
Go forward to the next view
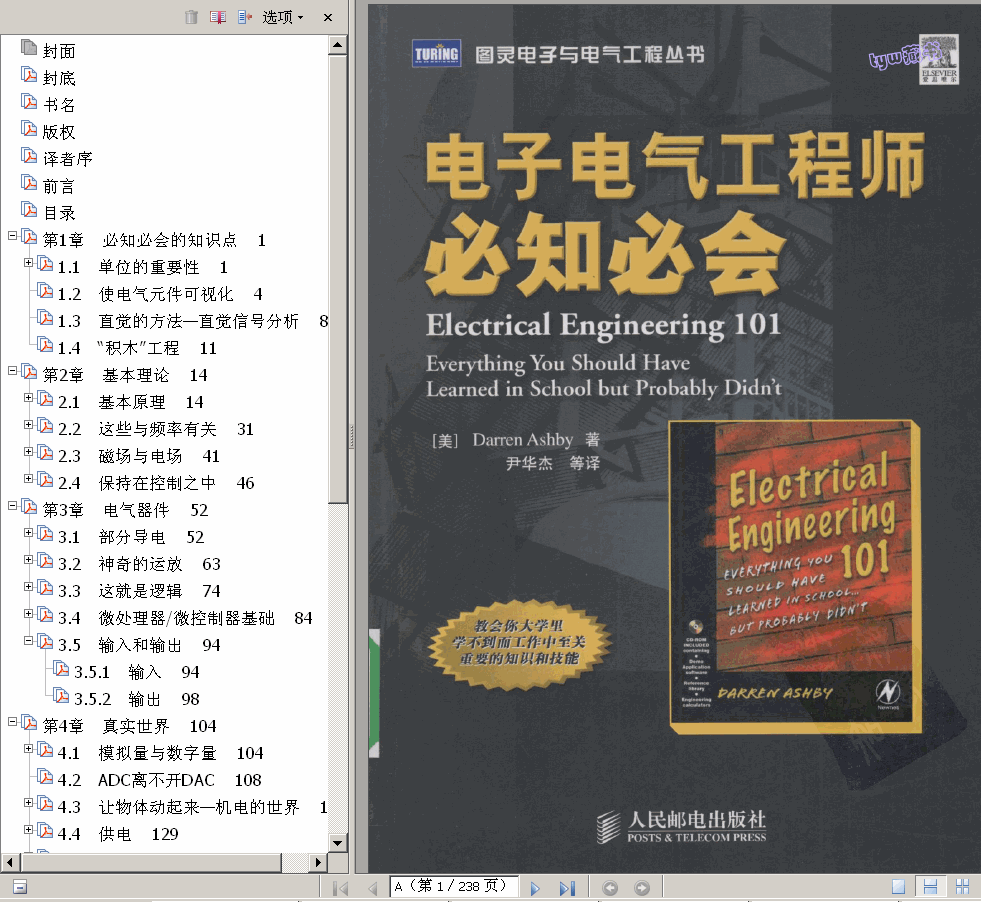click(642, 888)
